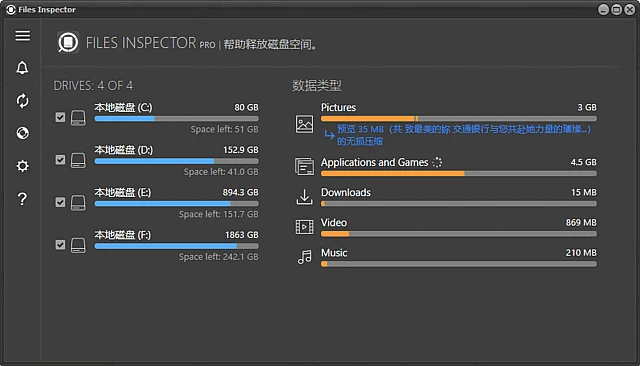The height and width of the screenshot is (366, 640).
Task: Click the PRO label in header
Action: click(x=207, y=45)
